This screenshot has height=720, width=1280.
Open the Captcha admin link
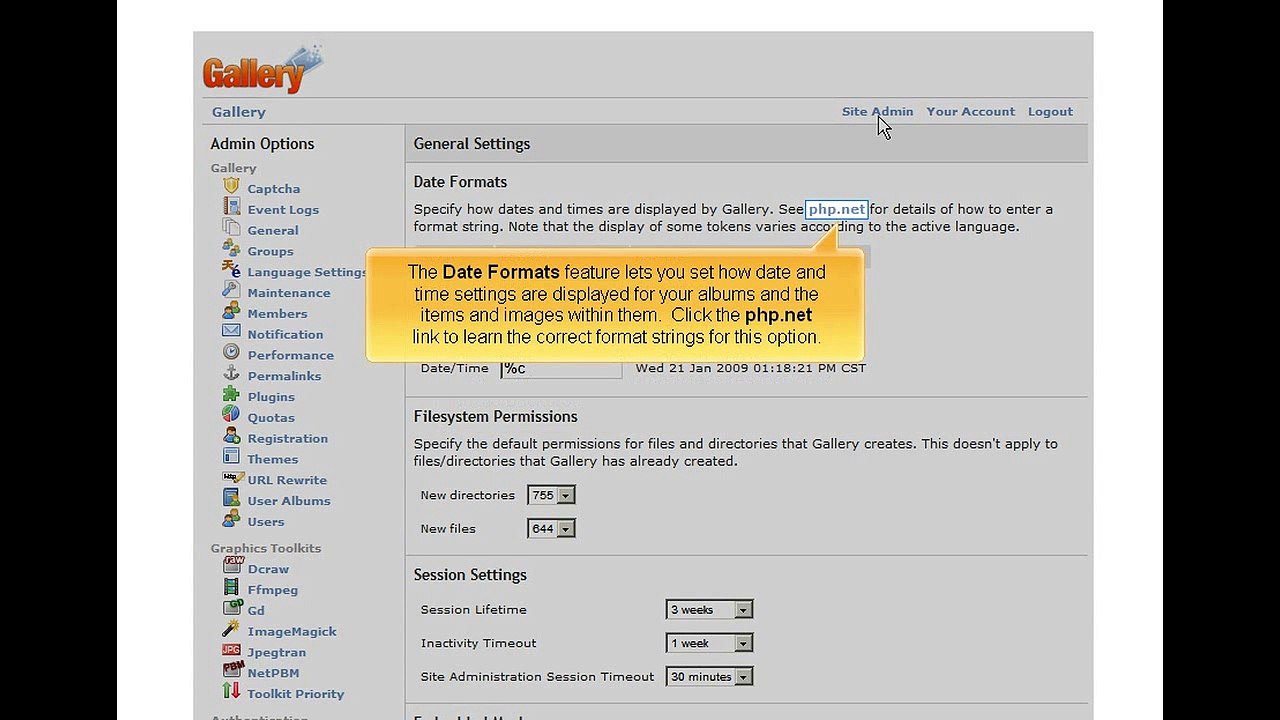click(274, 189)
